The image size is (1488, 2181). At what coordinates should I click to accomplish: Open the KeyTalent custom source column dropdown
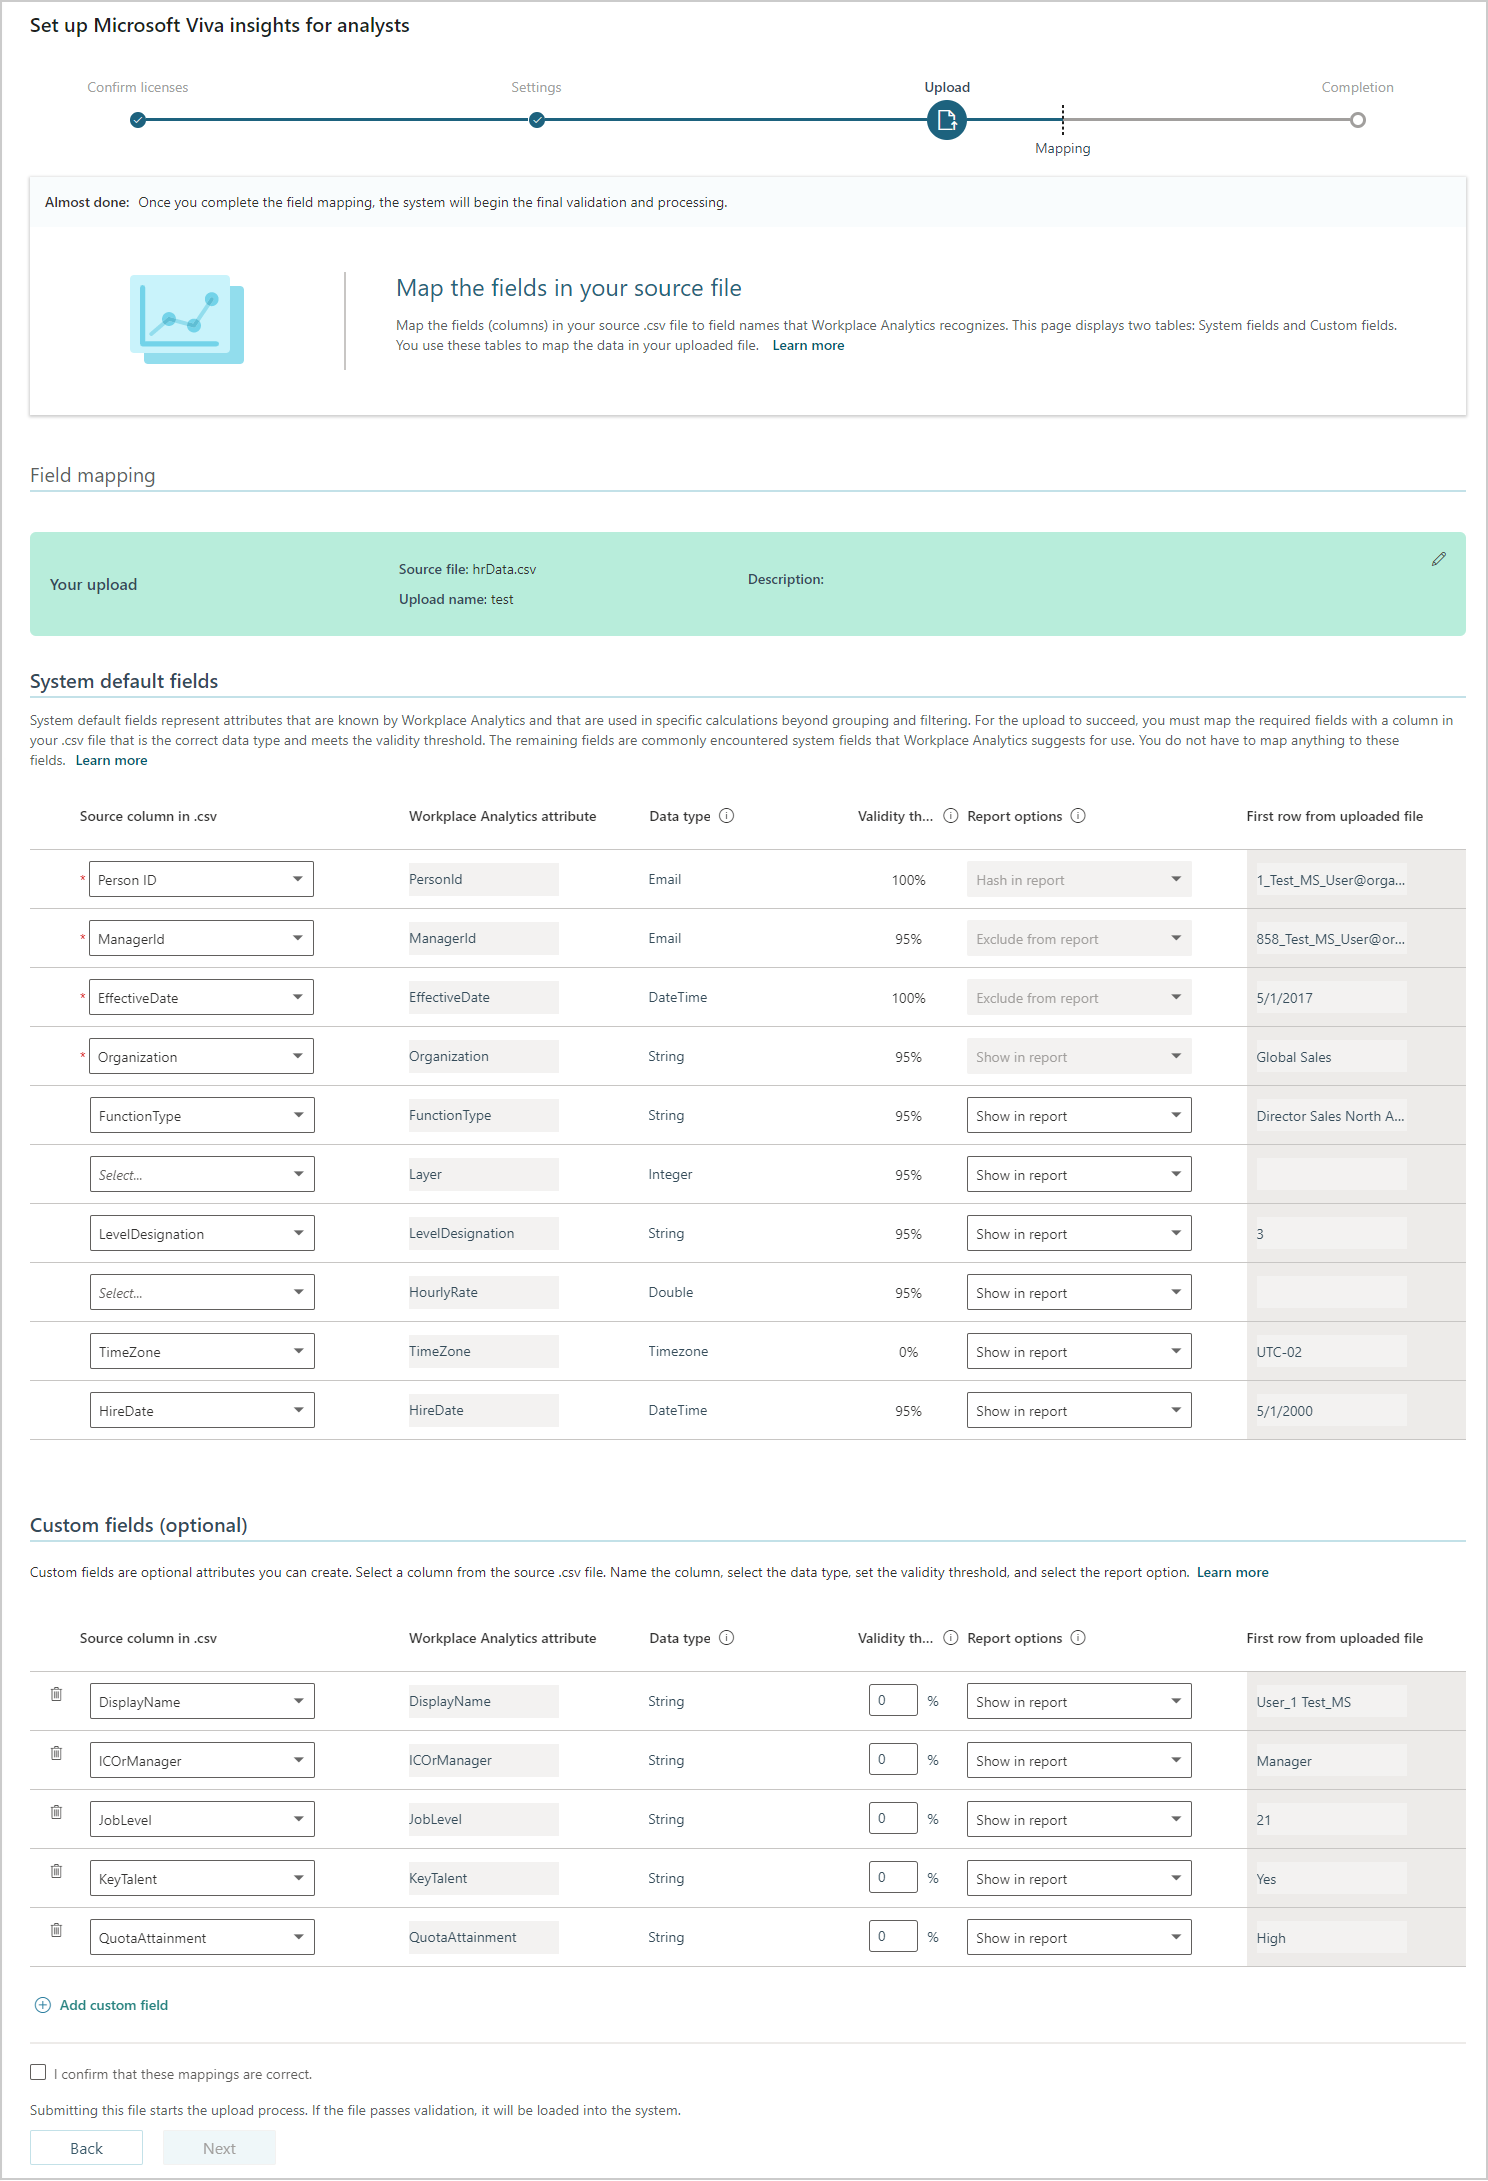pyautogui.click(x=202, y=1878)
